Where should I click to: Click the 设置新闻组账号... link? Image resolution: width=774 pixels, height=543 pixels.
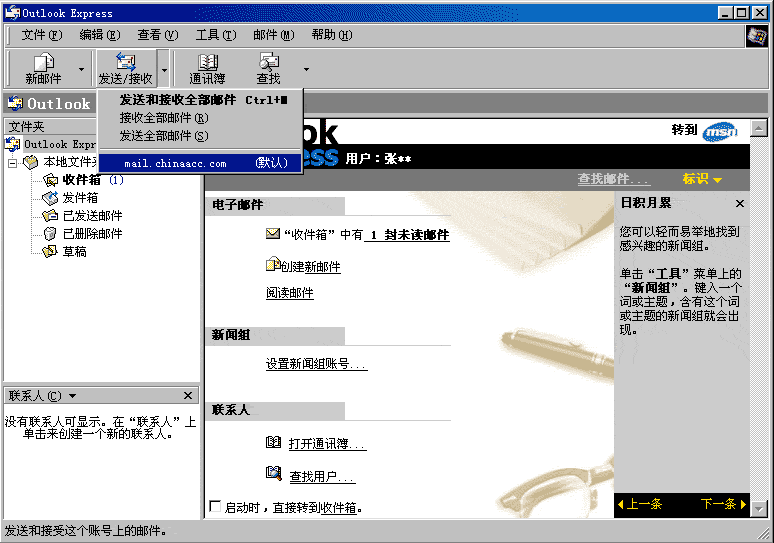click(x=316, y=364)
